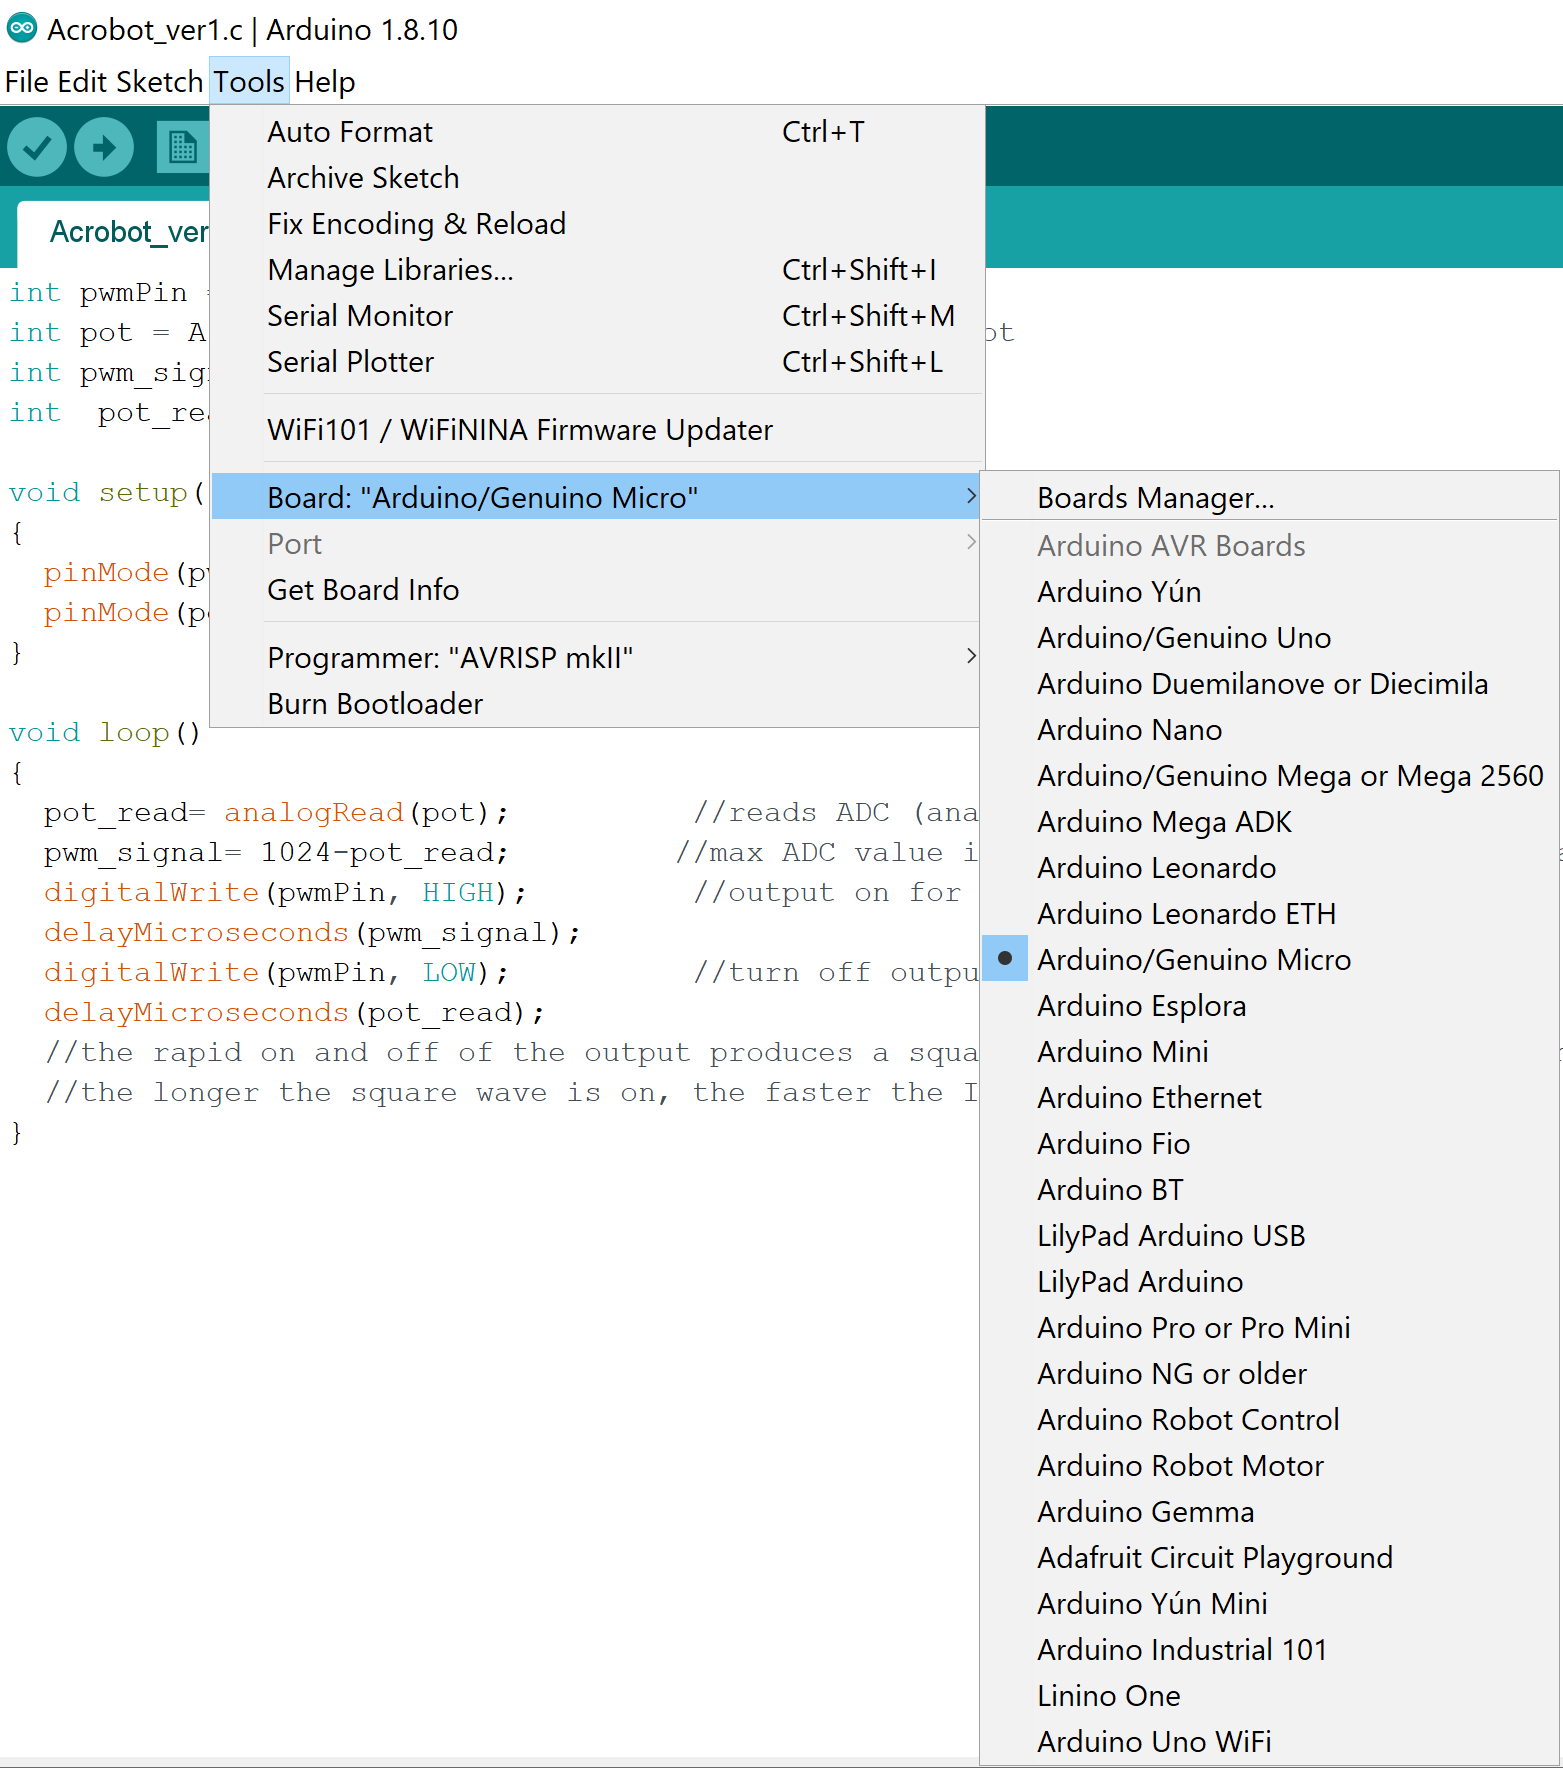Select Arduino BT board
Viewport: 1563px width, 1768px height.
(x=1270, y=1189)
